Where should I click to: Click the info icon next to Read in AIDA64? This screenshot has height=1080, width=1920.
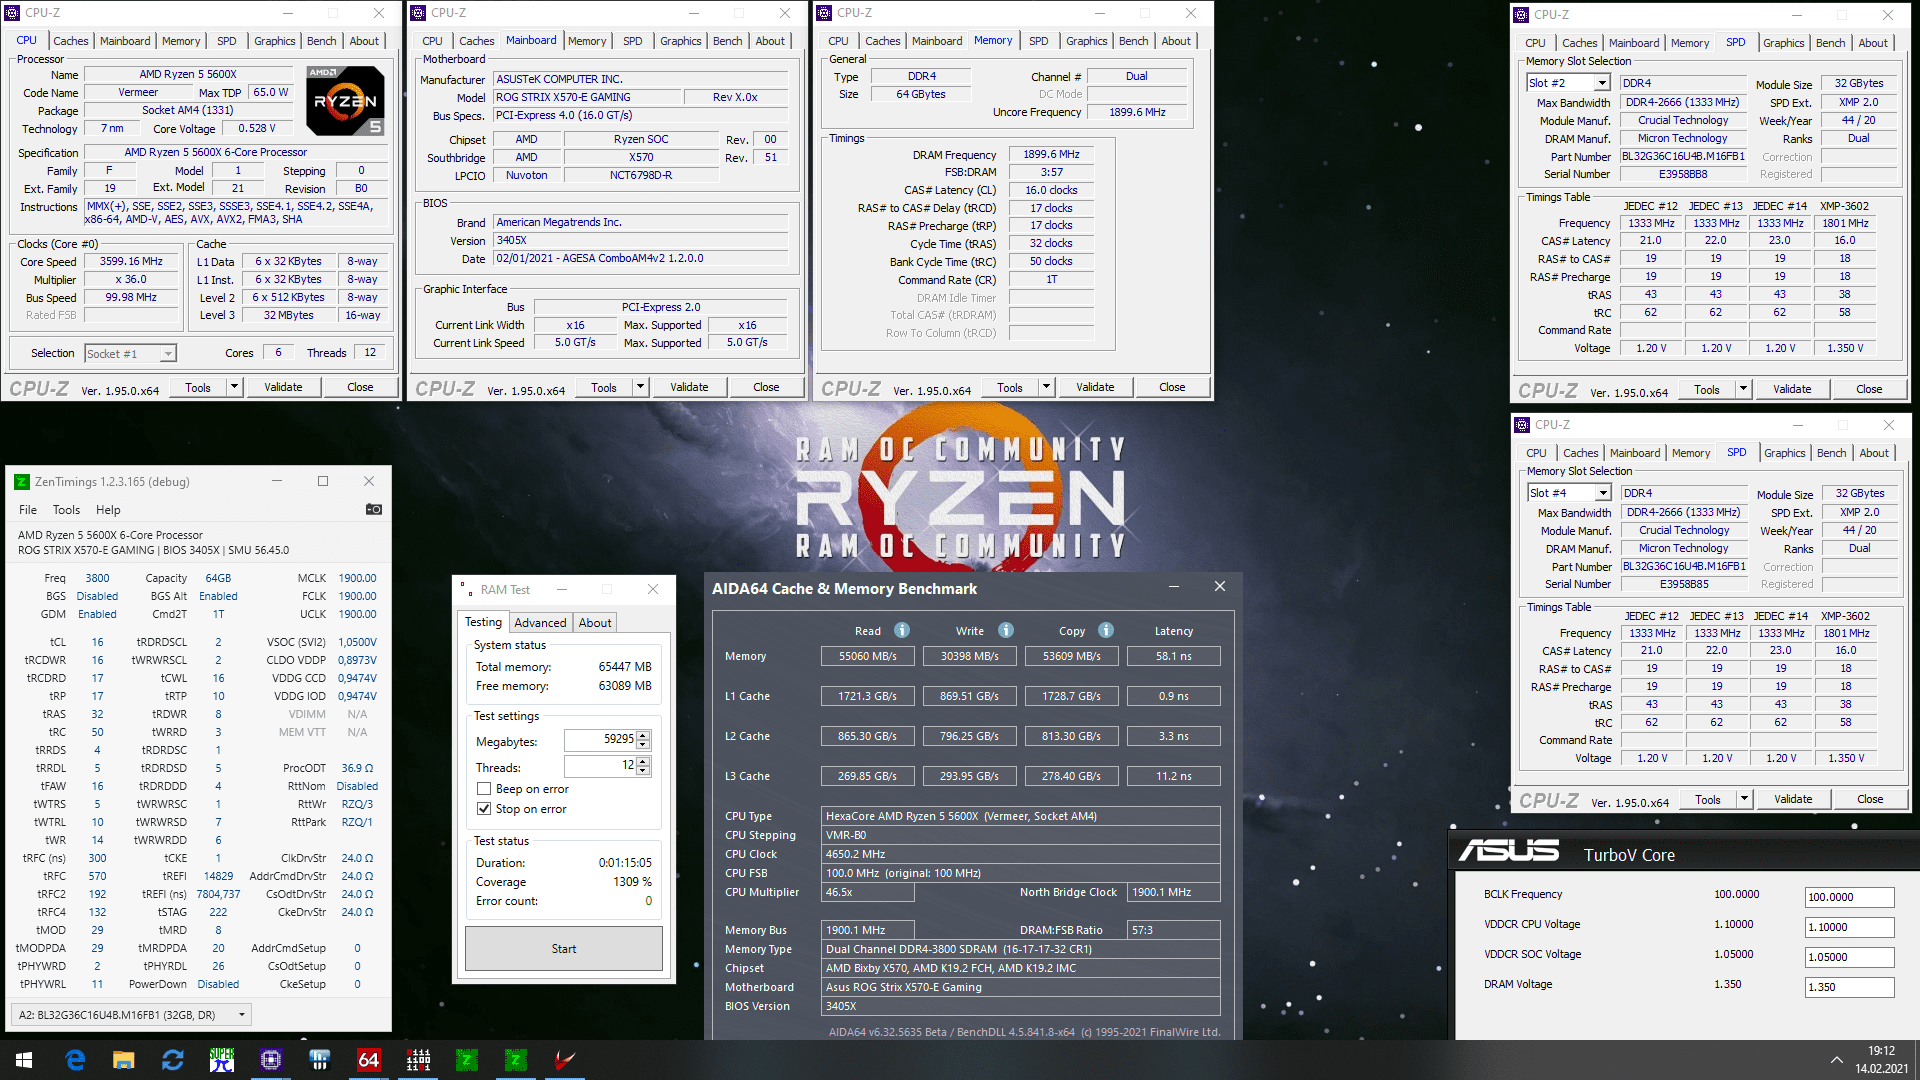[x=902, y=630]
